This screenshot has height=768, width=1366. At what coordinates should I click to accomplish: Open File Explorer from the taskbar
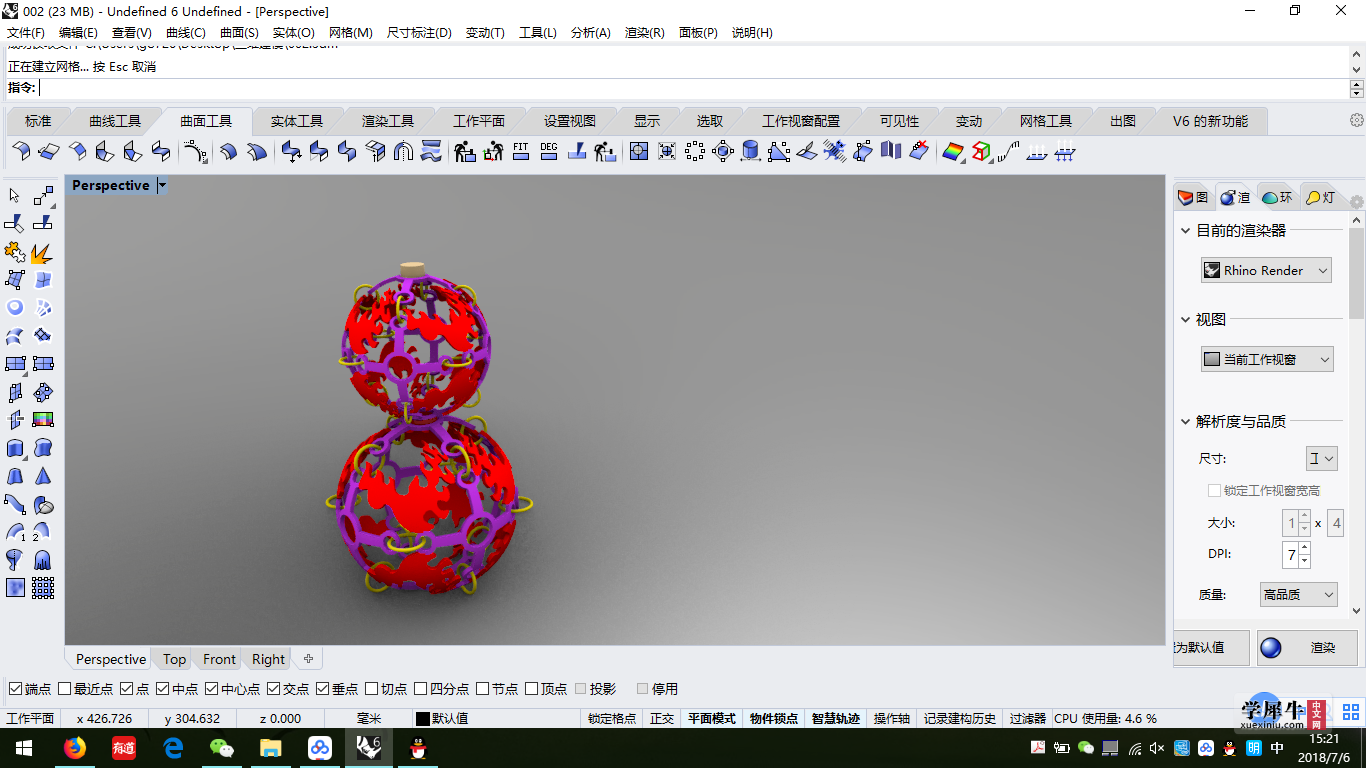(x=271, y=748)
